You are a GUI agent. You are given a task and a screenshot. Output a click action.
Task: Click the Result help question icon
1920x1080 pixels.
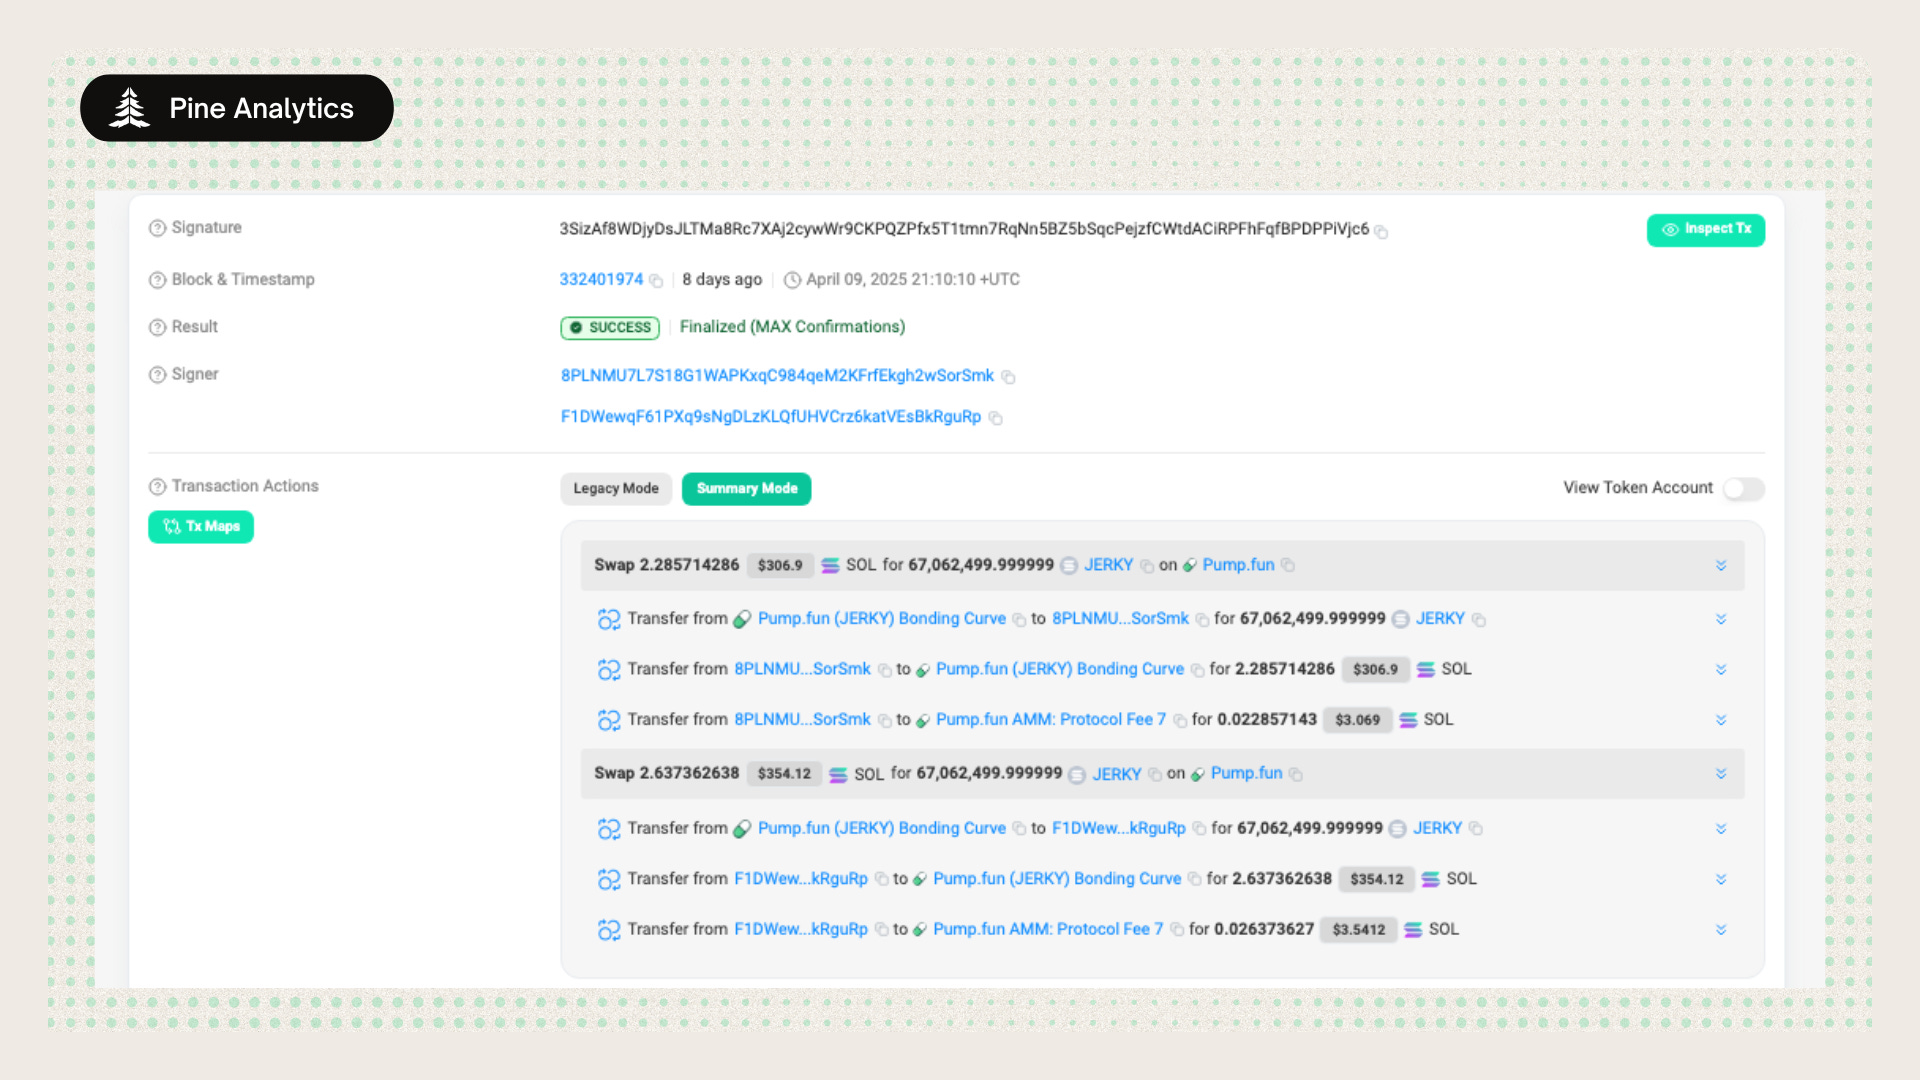coord(157,327)
